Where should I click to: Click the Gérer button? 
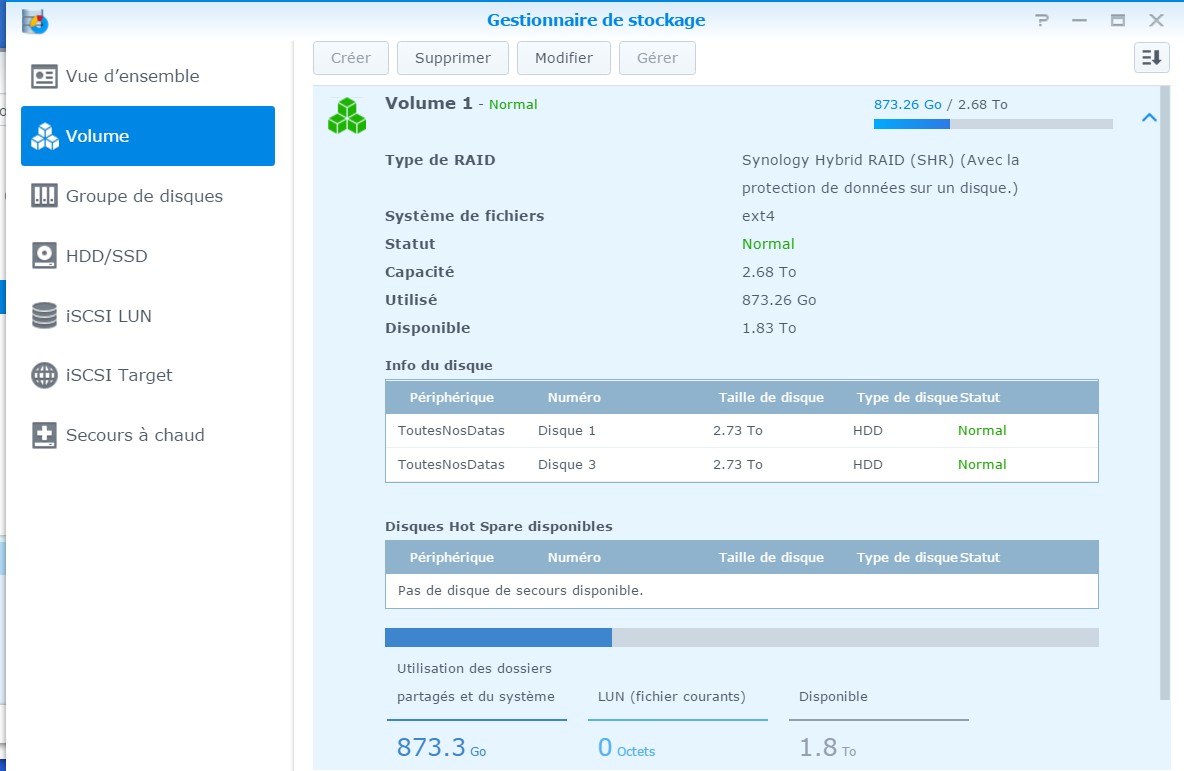click(657, 58)
